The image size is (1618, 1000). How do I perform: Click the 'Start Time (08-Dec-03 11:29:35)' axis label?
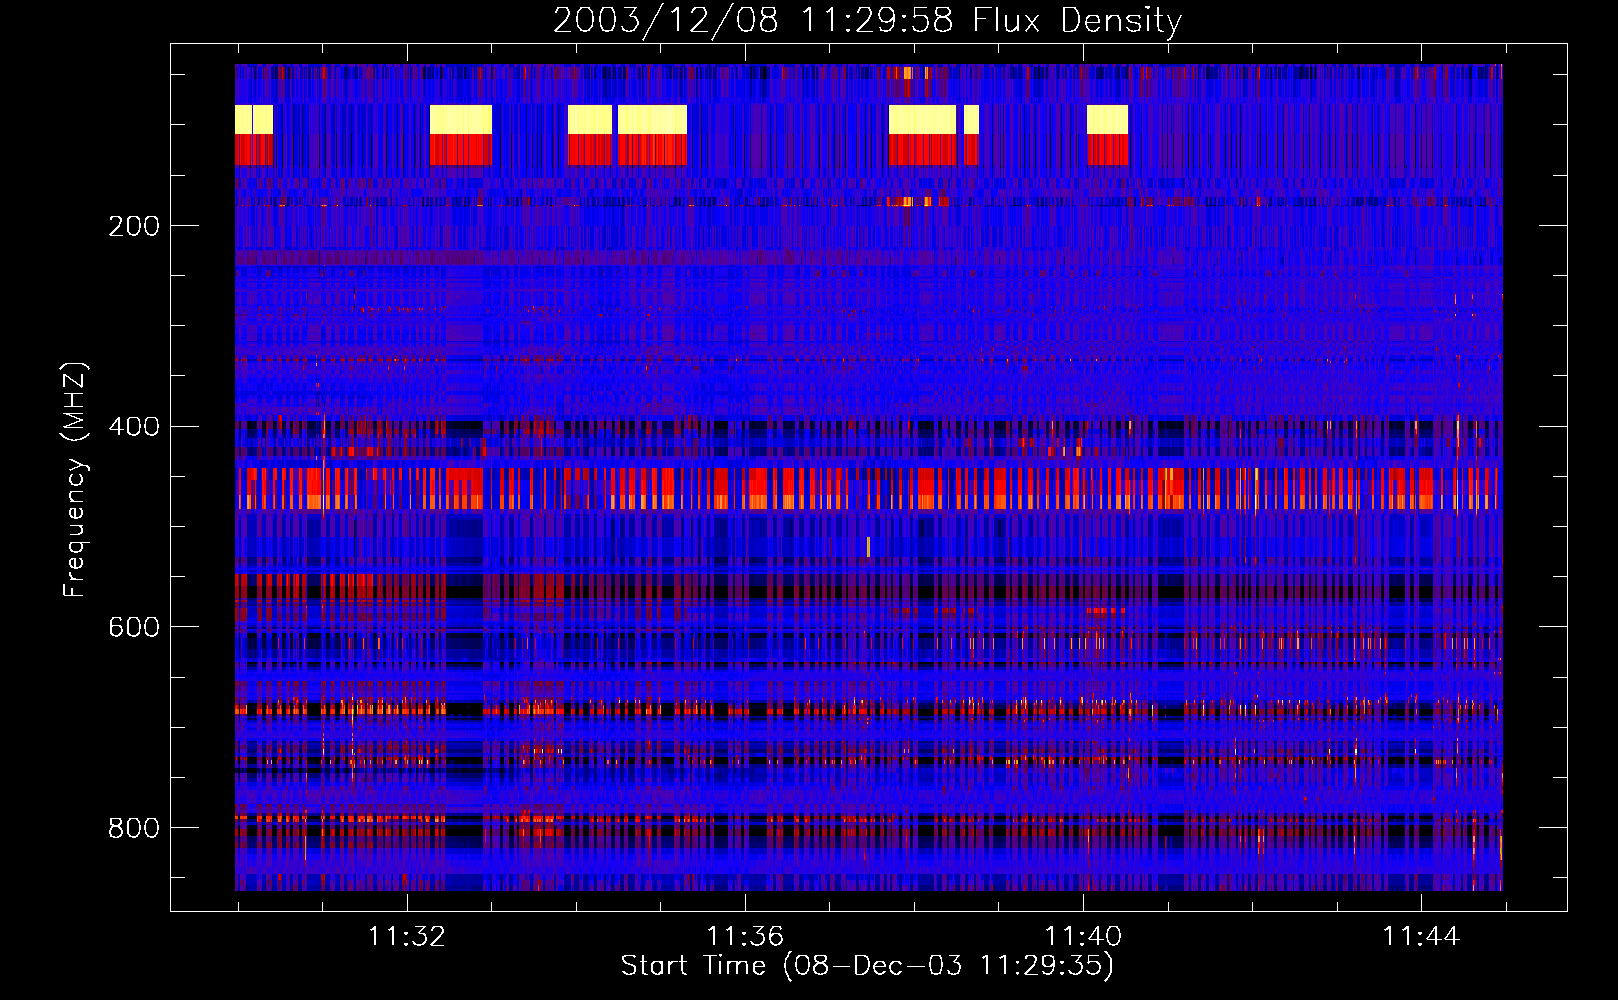pos(867,966)
